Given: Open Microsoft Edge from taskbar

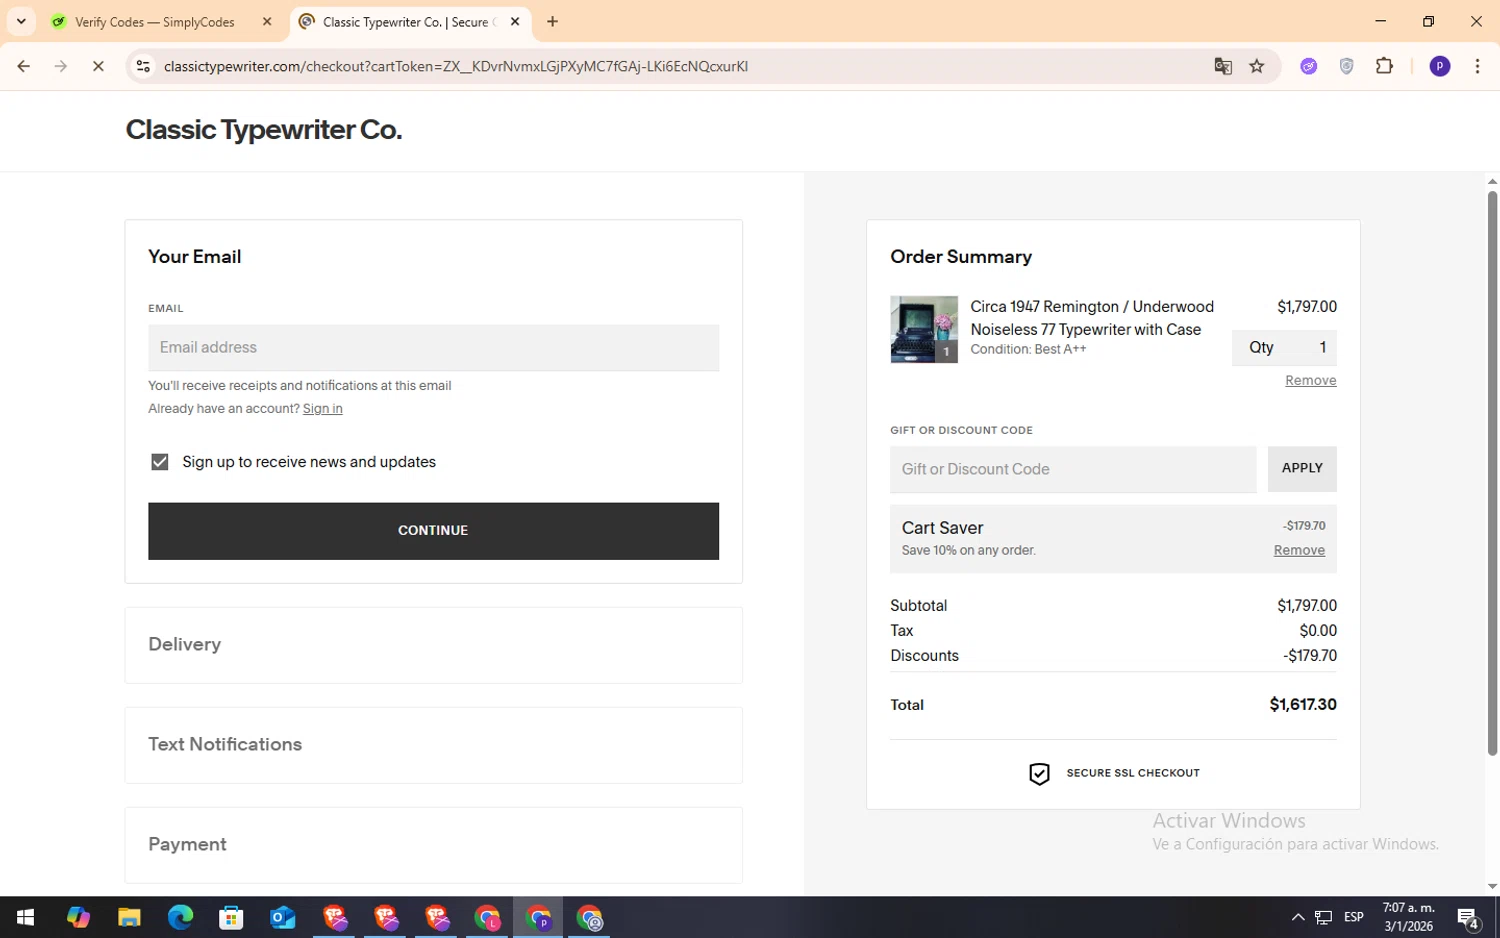Looking at the screenshot, I should point(180,917).
